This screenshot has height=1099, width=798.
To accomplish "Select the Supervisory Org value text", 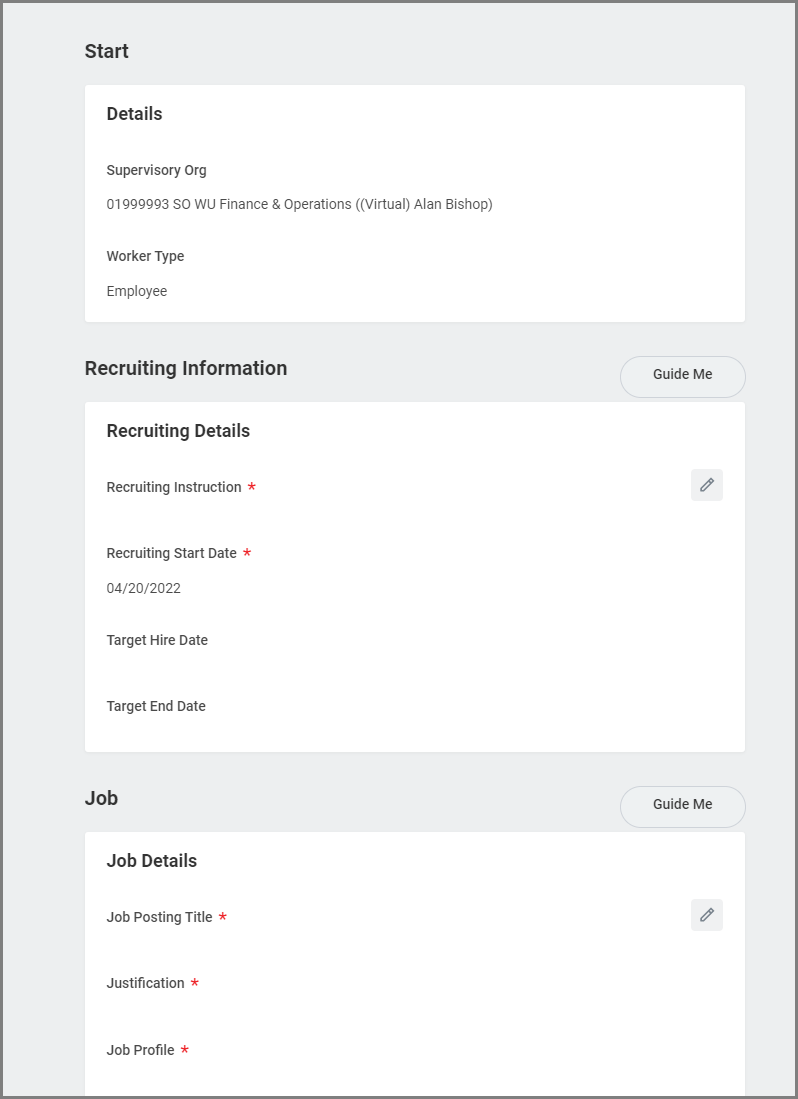I will [299, 204].
